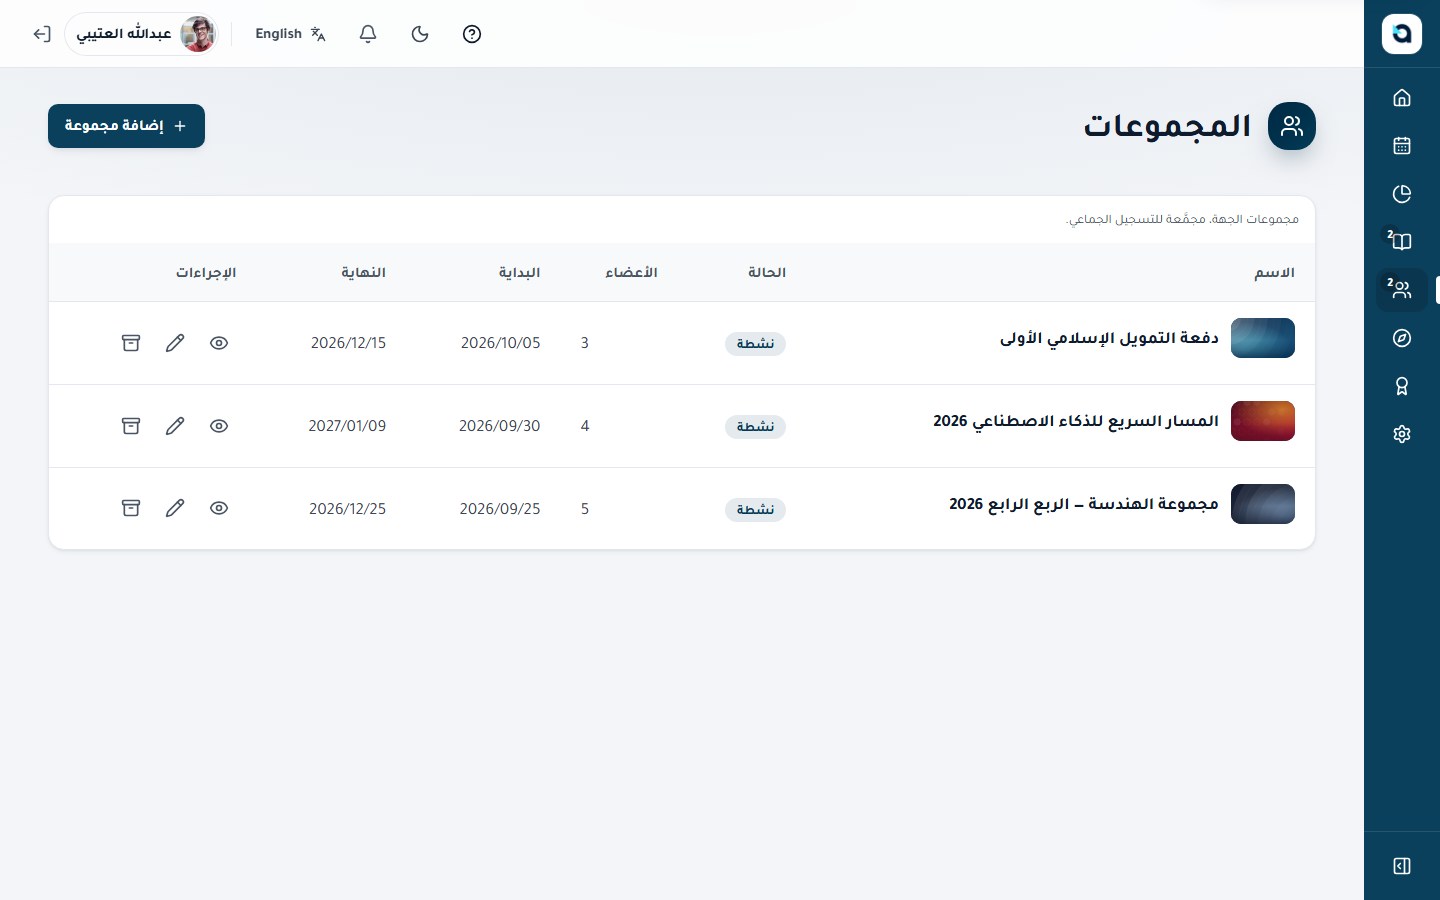Open the دفعة التمويل الإسلامي الأولى name

[x=1109, y=338]
